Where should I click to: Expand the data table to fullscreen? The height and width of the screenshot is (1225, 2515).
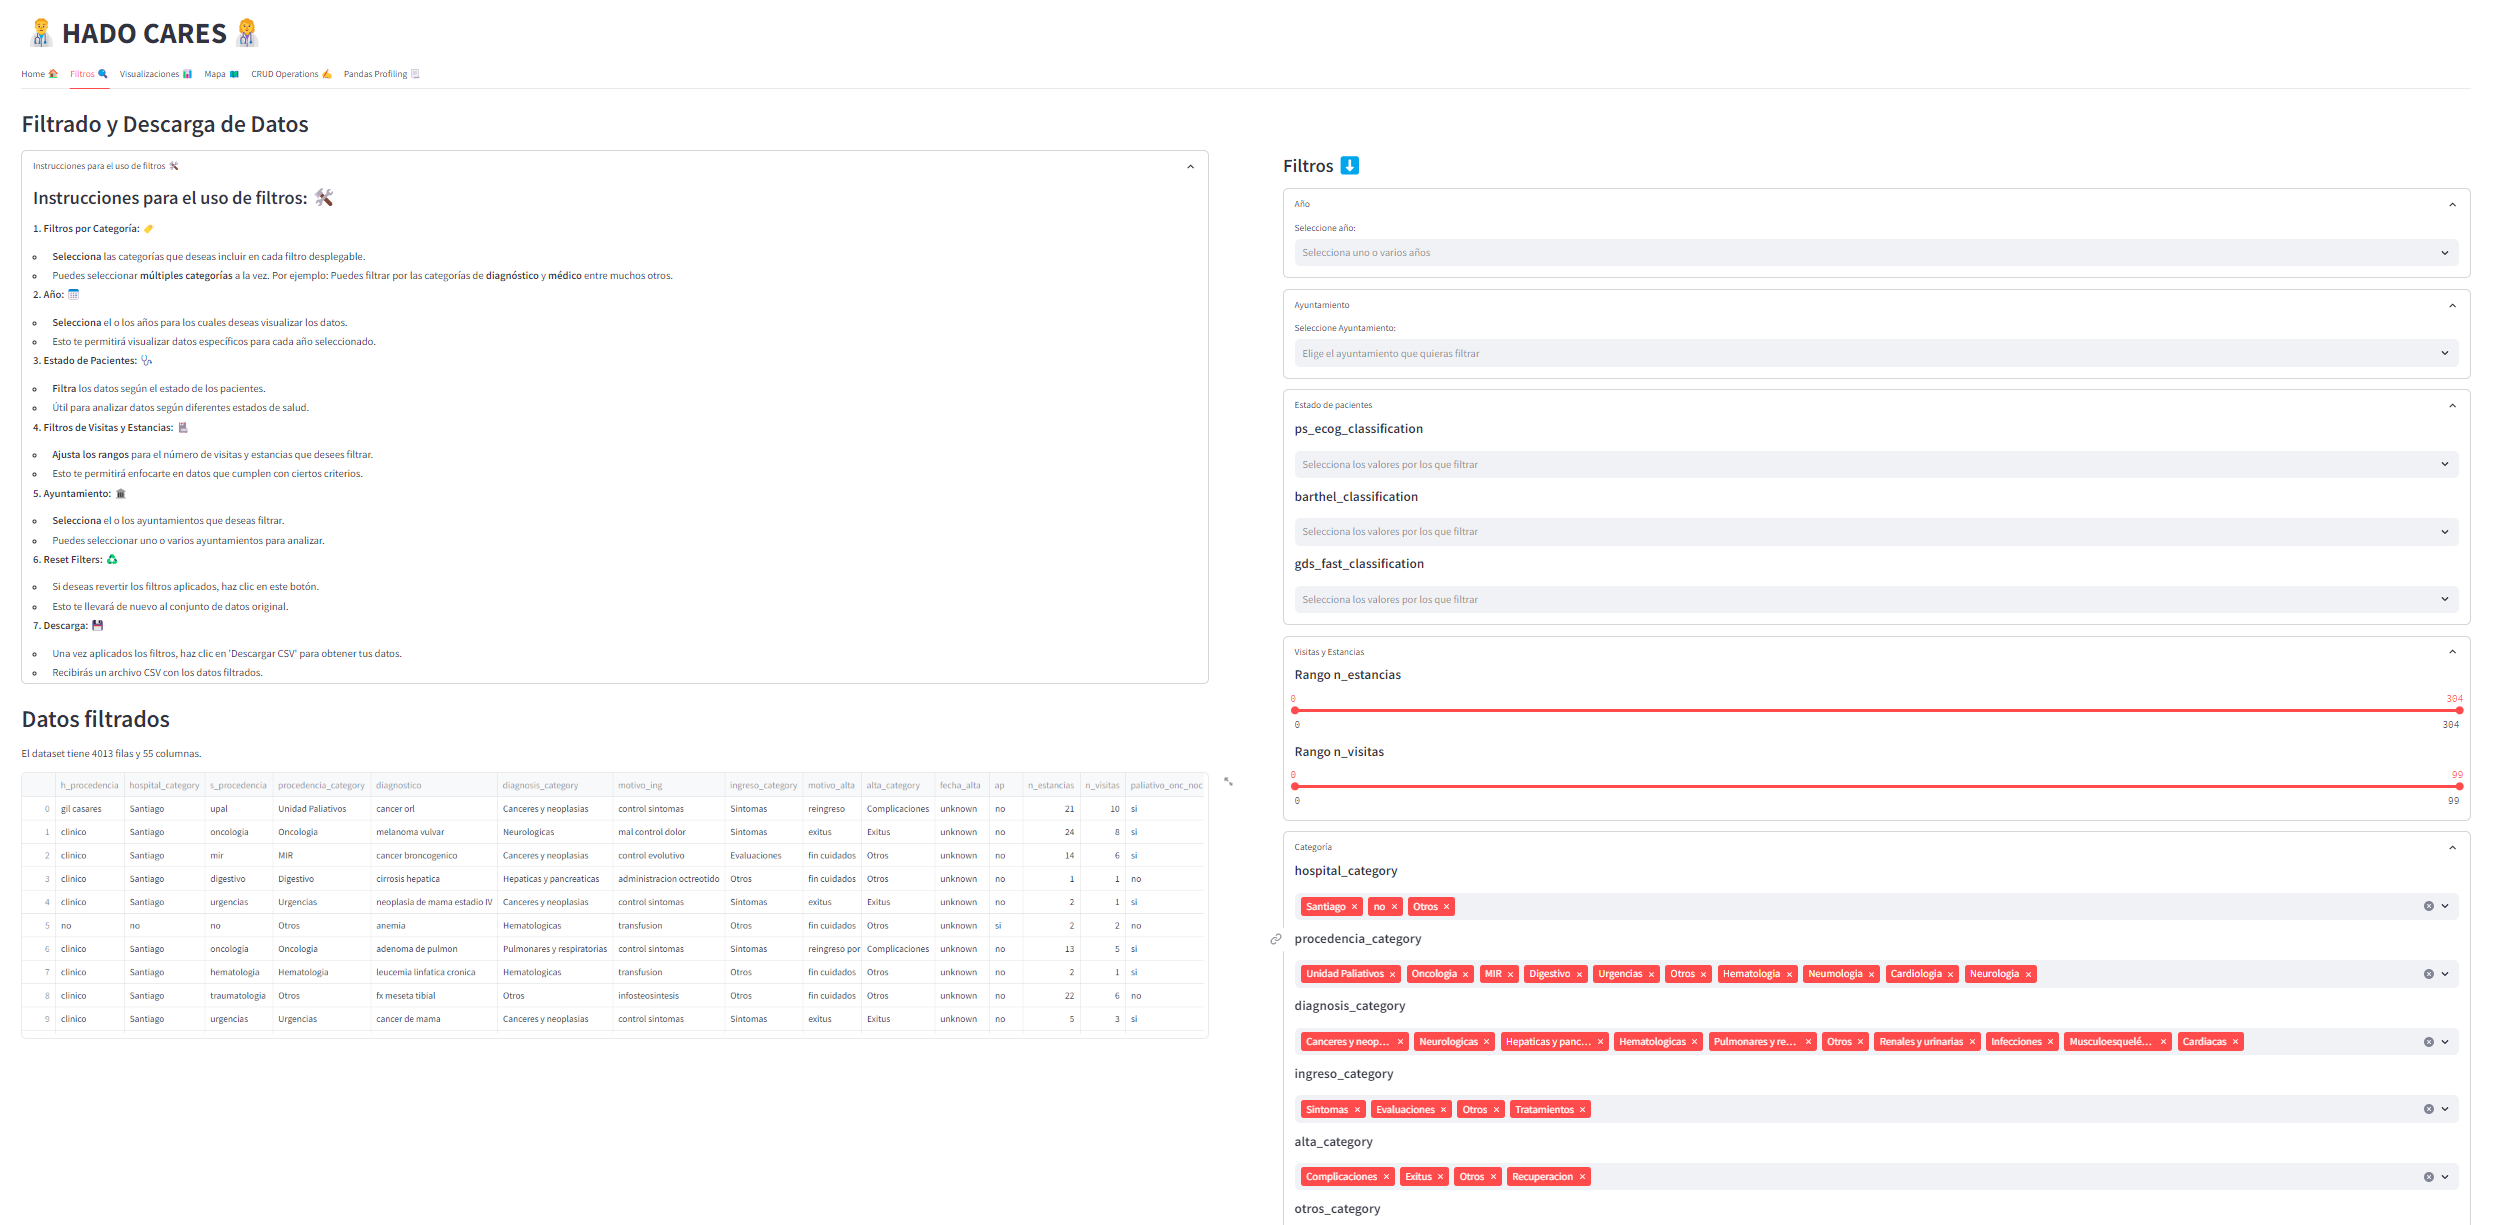point(1228,782)
